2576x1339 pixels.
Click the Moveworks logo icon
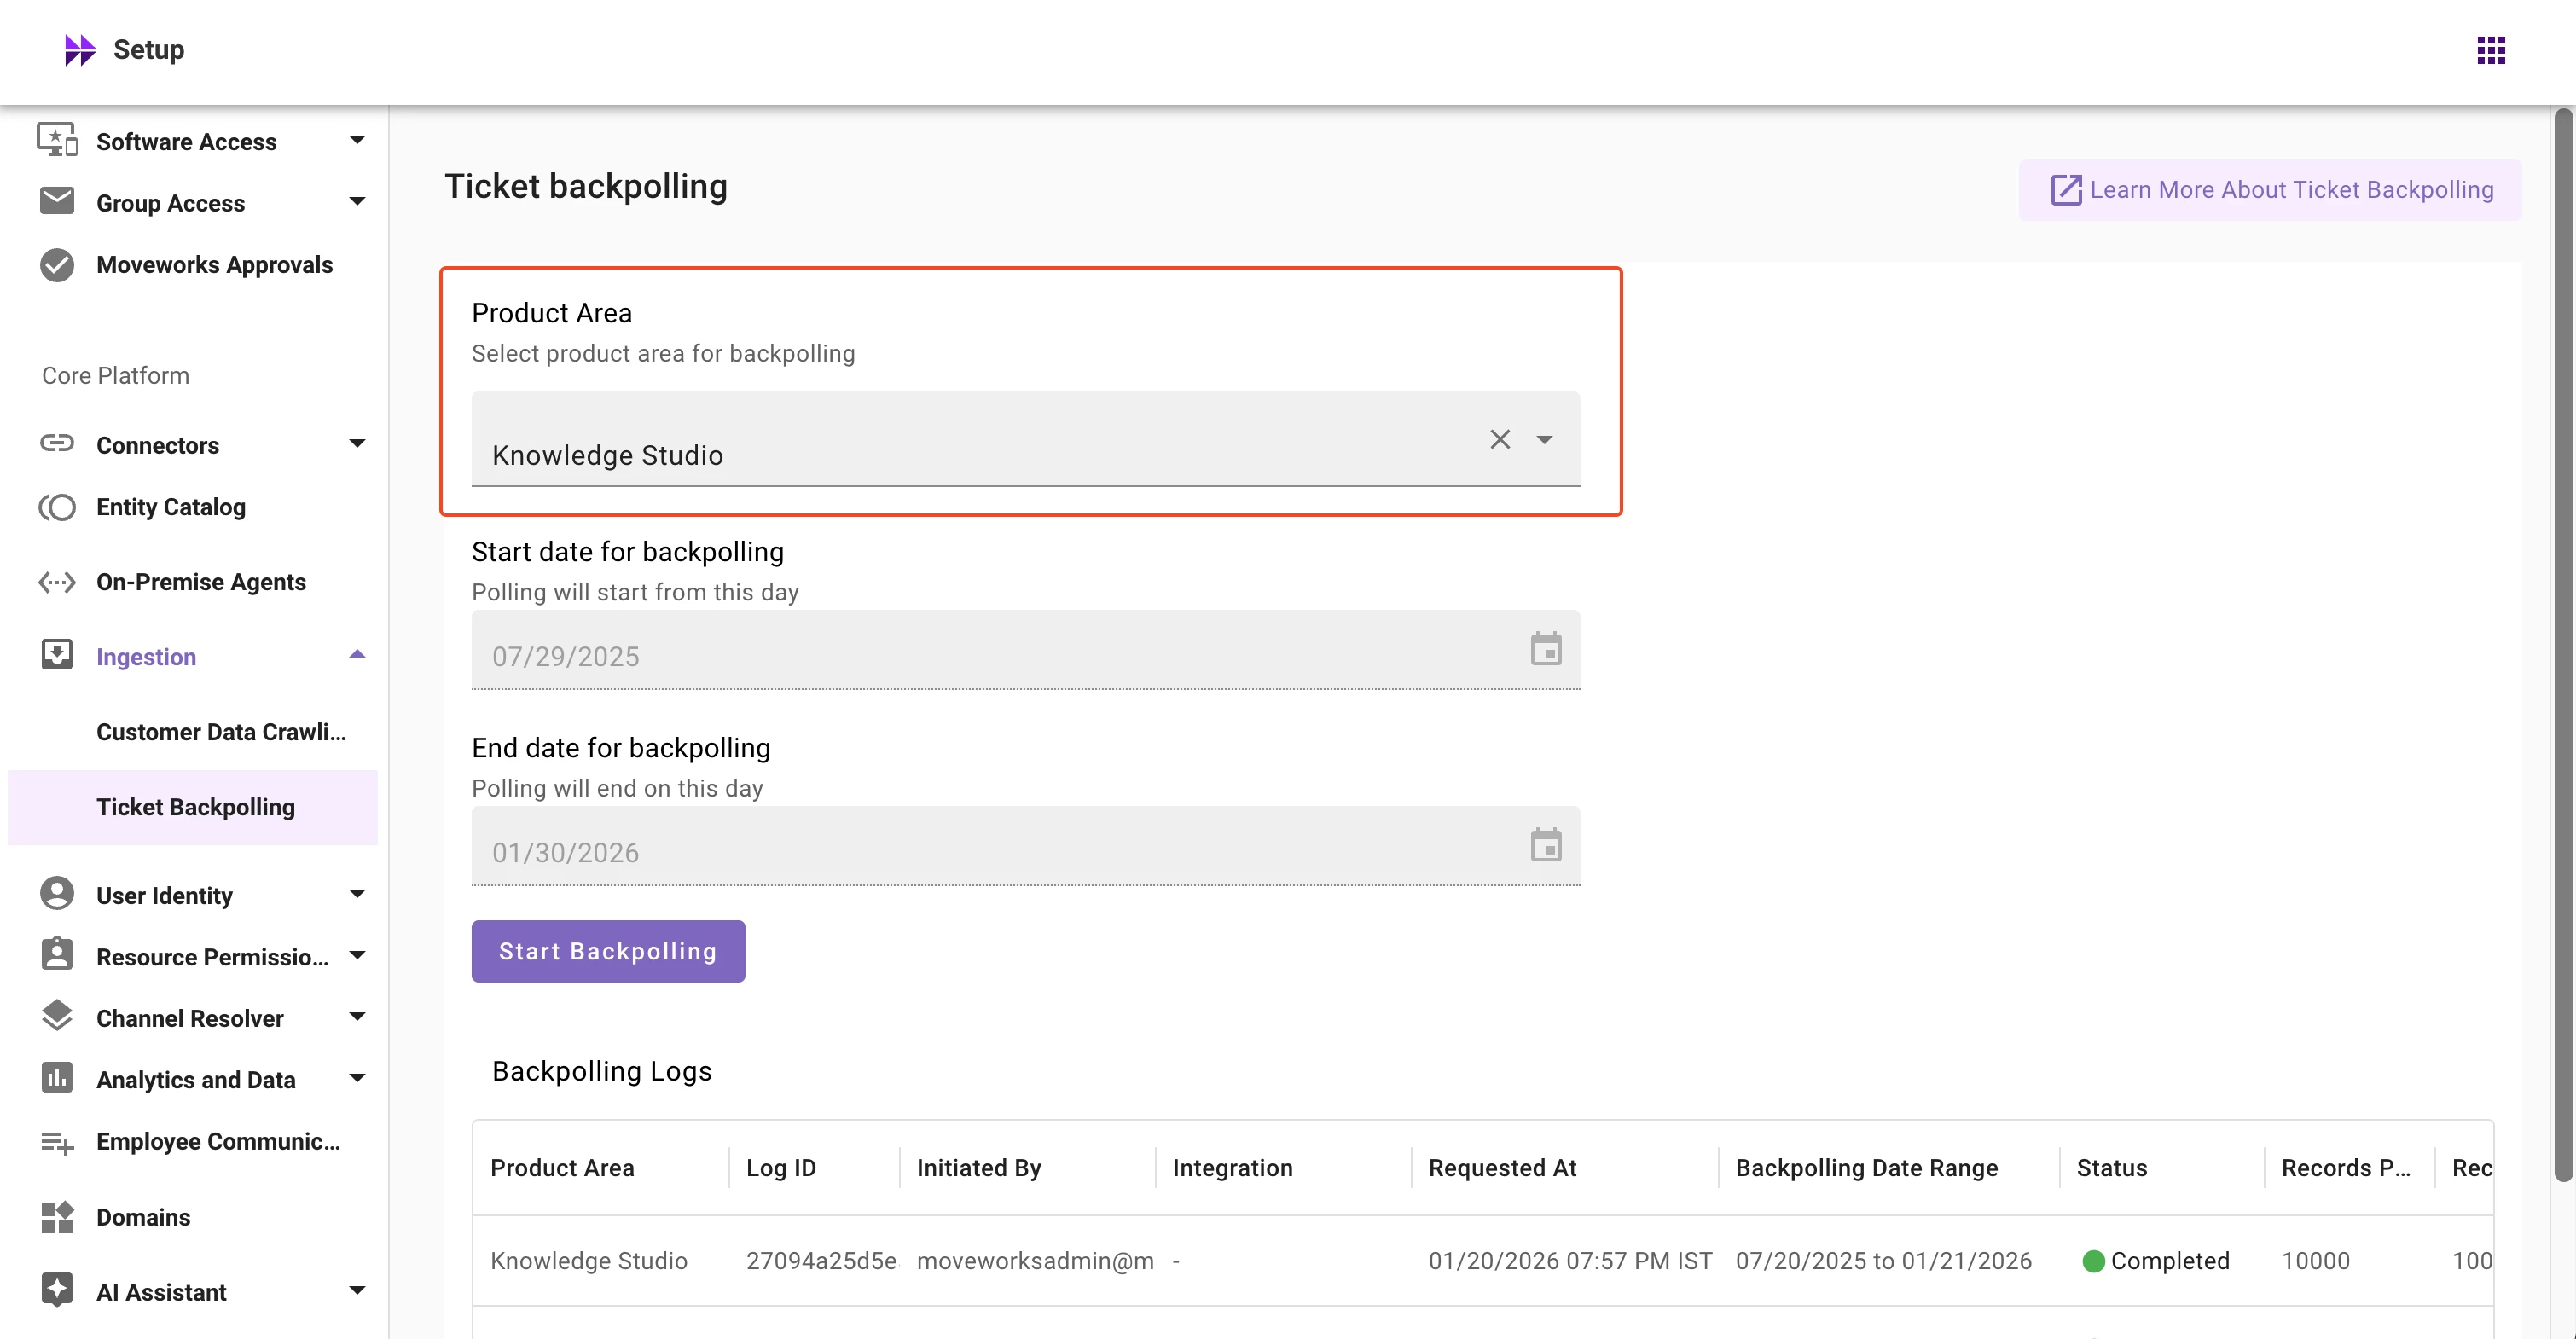[x=79, y=50]
